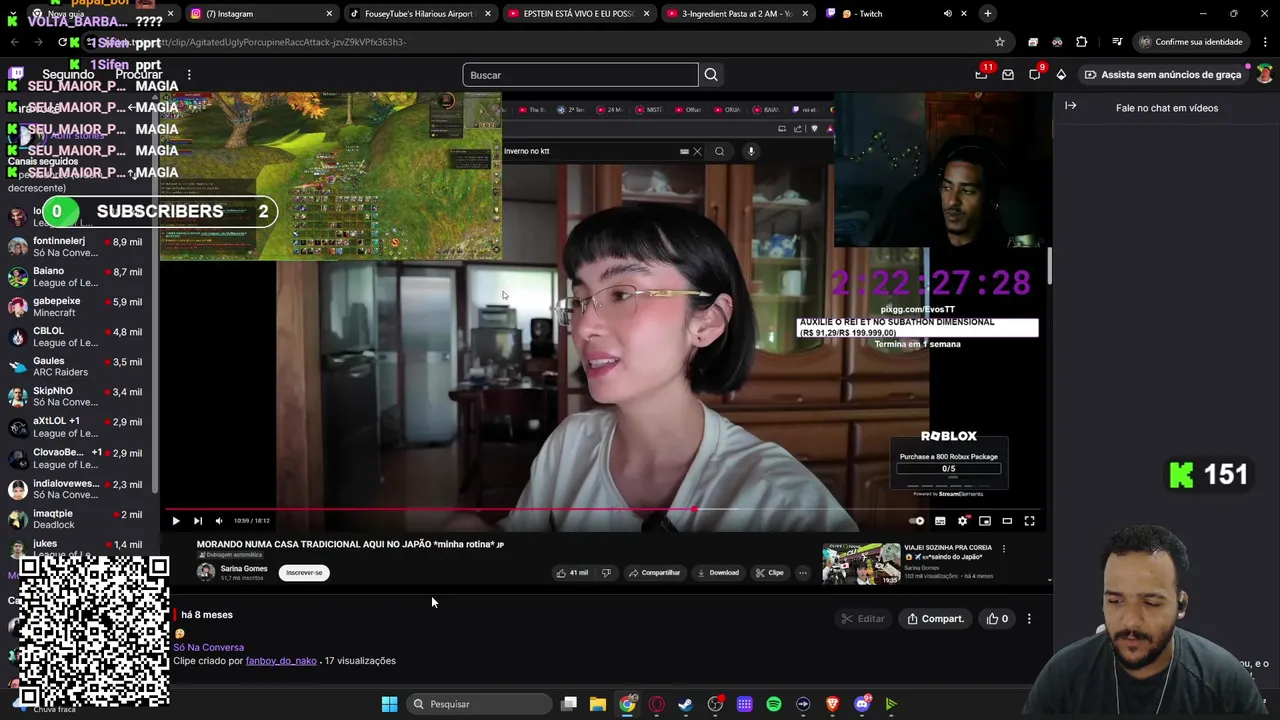This screenshot has width=1280, height=720.
Task: Like the YouTube video with 41 mil
Action: (x=573, y=573)
